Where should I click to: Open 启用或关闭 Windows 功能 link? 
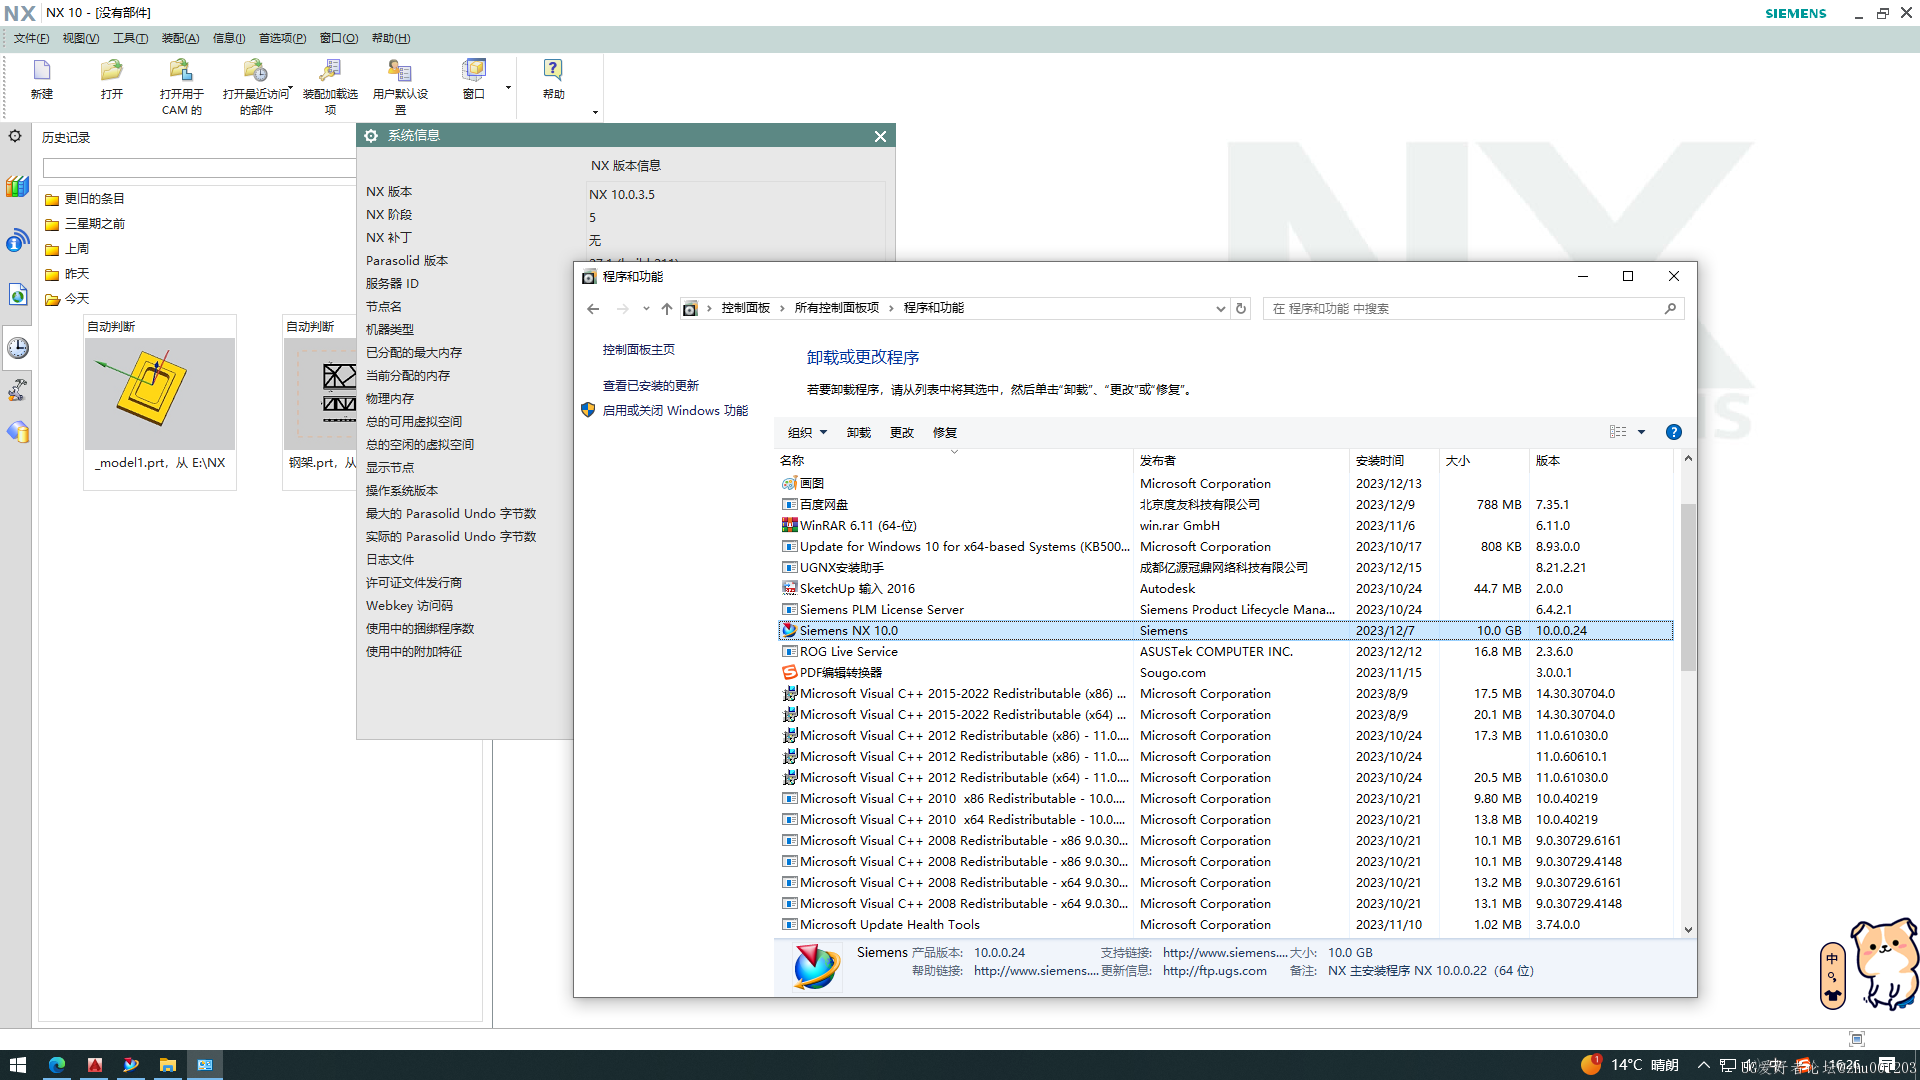675,411
